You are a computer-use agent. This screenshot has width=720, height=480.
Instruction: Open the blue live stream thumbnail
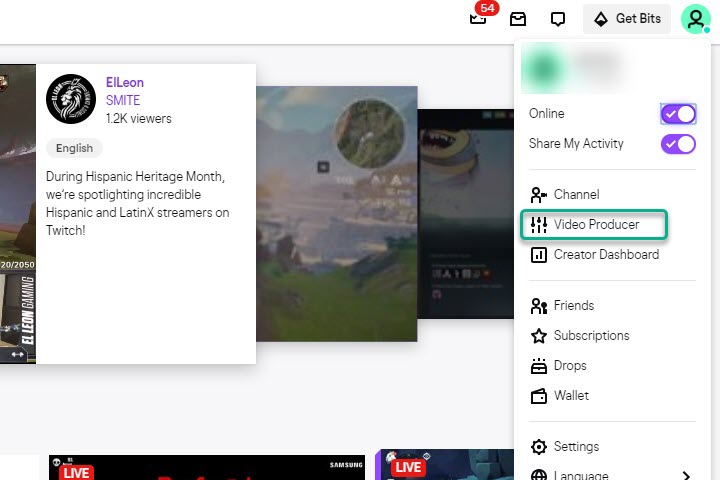pyautogui.click(x=444, y=465)
